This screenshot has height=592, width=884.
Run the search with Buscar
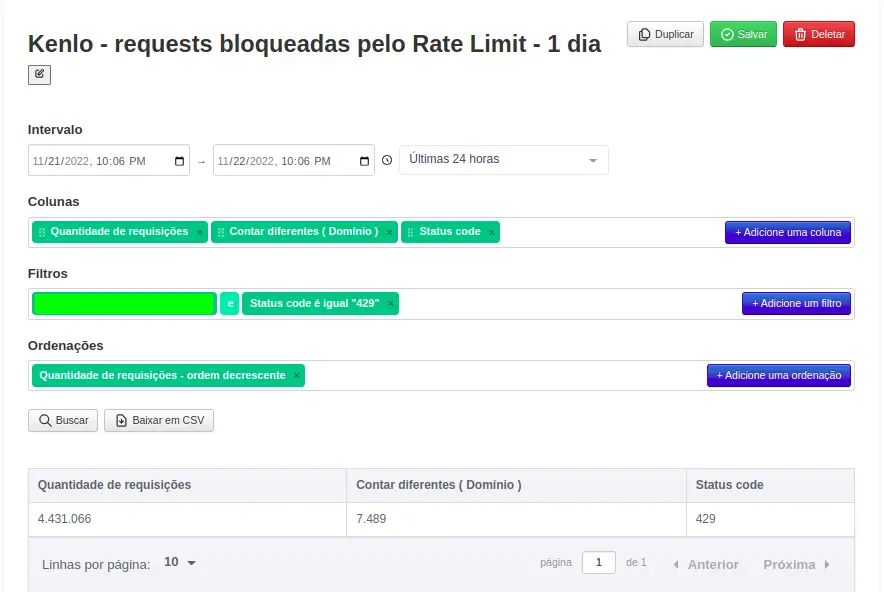click(62, 420)
